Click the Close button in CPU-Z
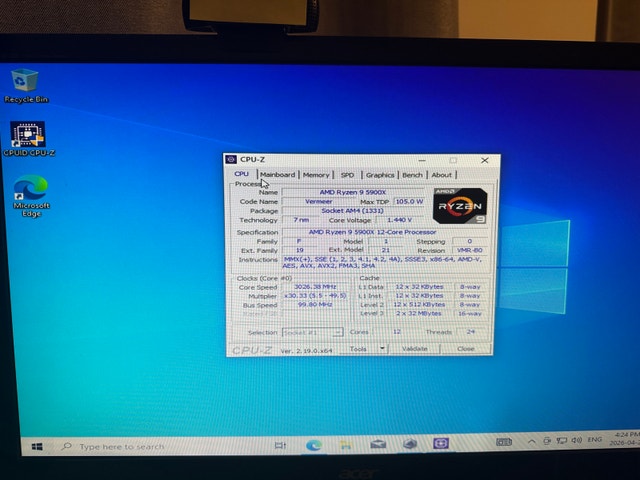The height and width of the screenshot is (480, 640). [x=465, y=349]
